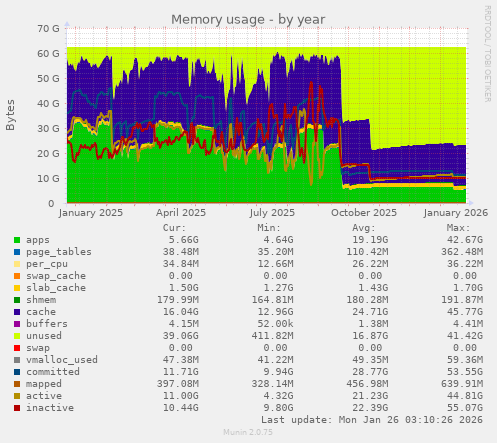Viewport: 497px width, 443px height.
Task: Select the committed legend label
Action: (x=53, y=372)
